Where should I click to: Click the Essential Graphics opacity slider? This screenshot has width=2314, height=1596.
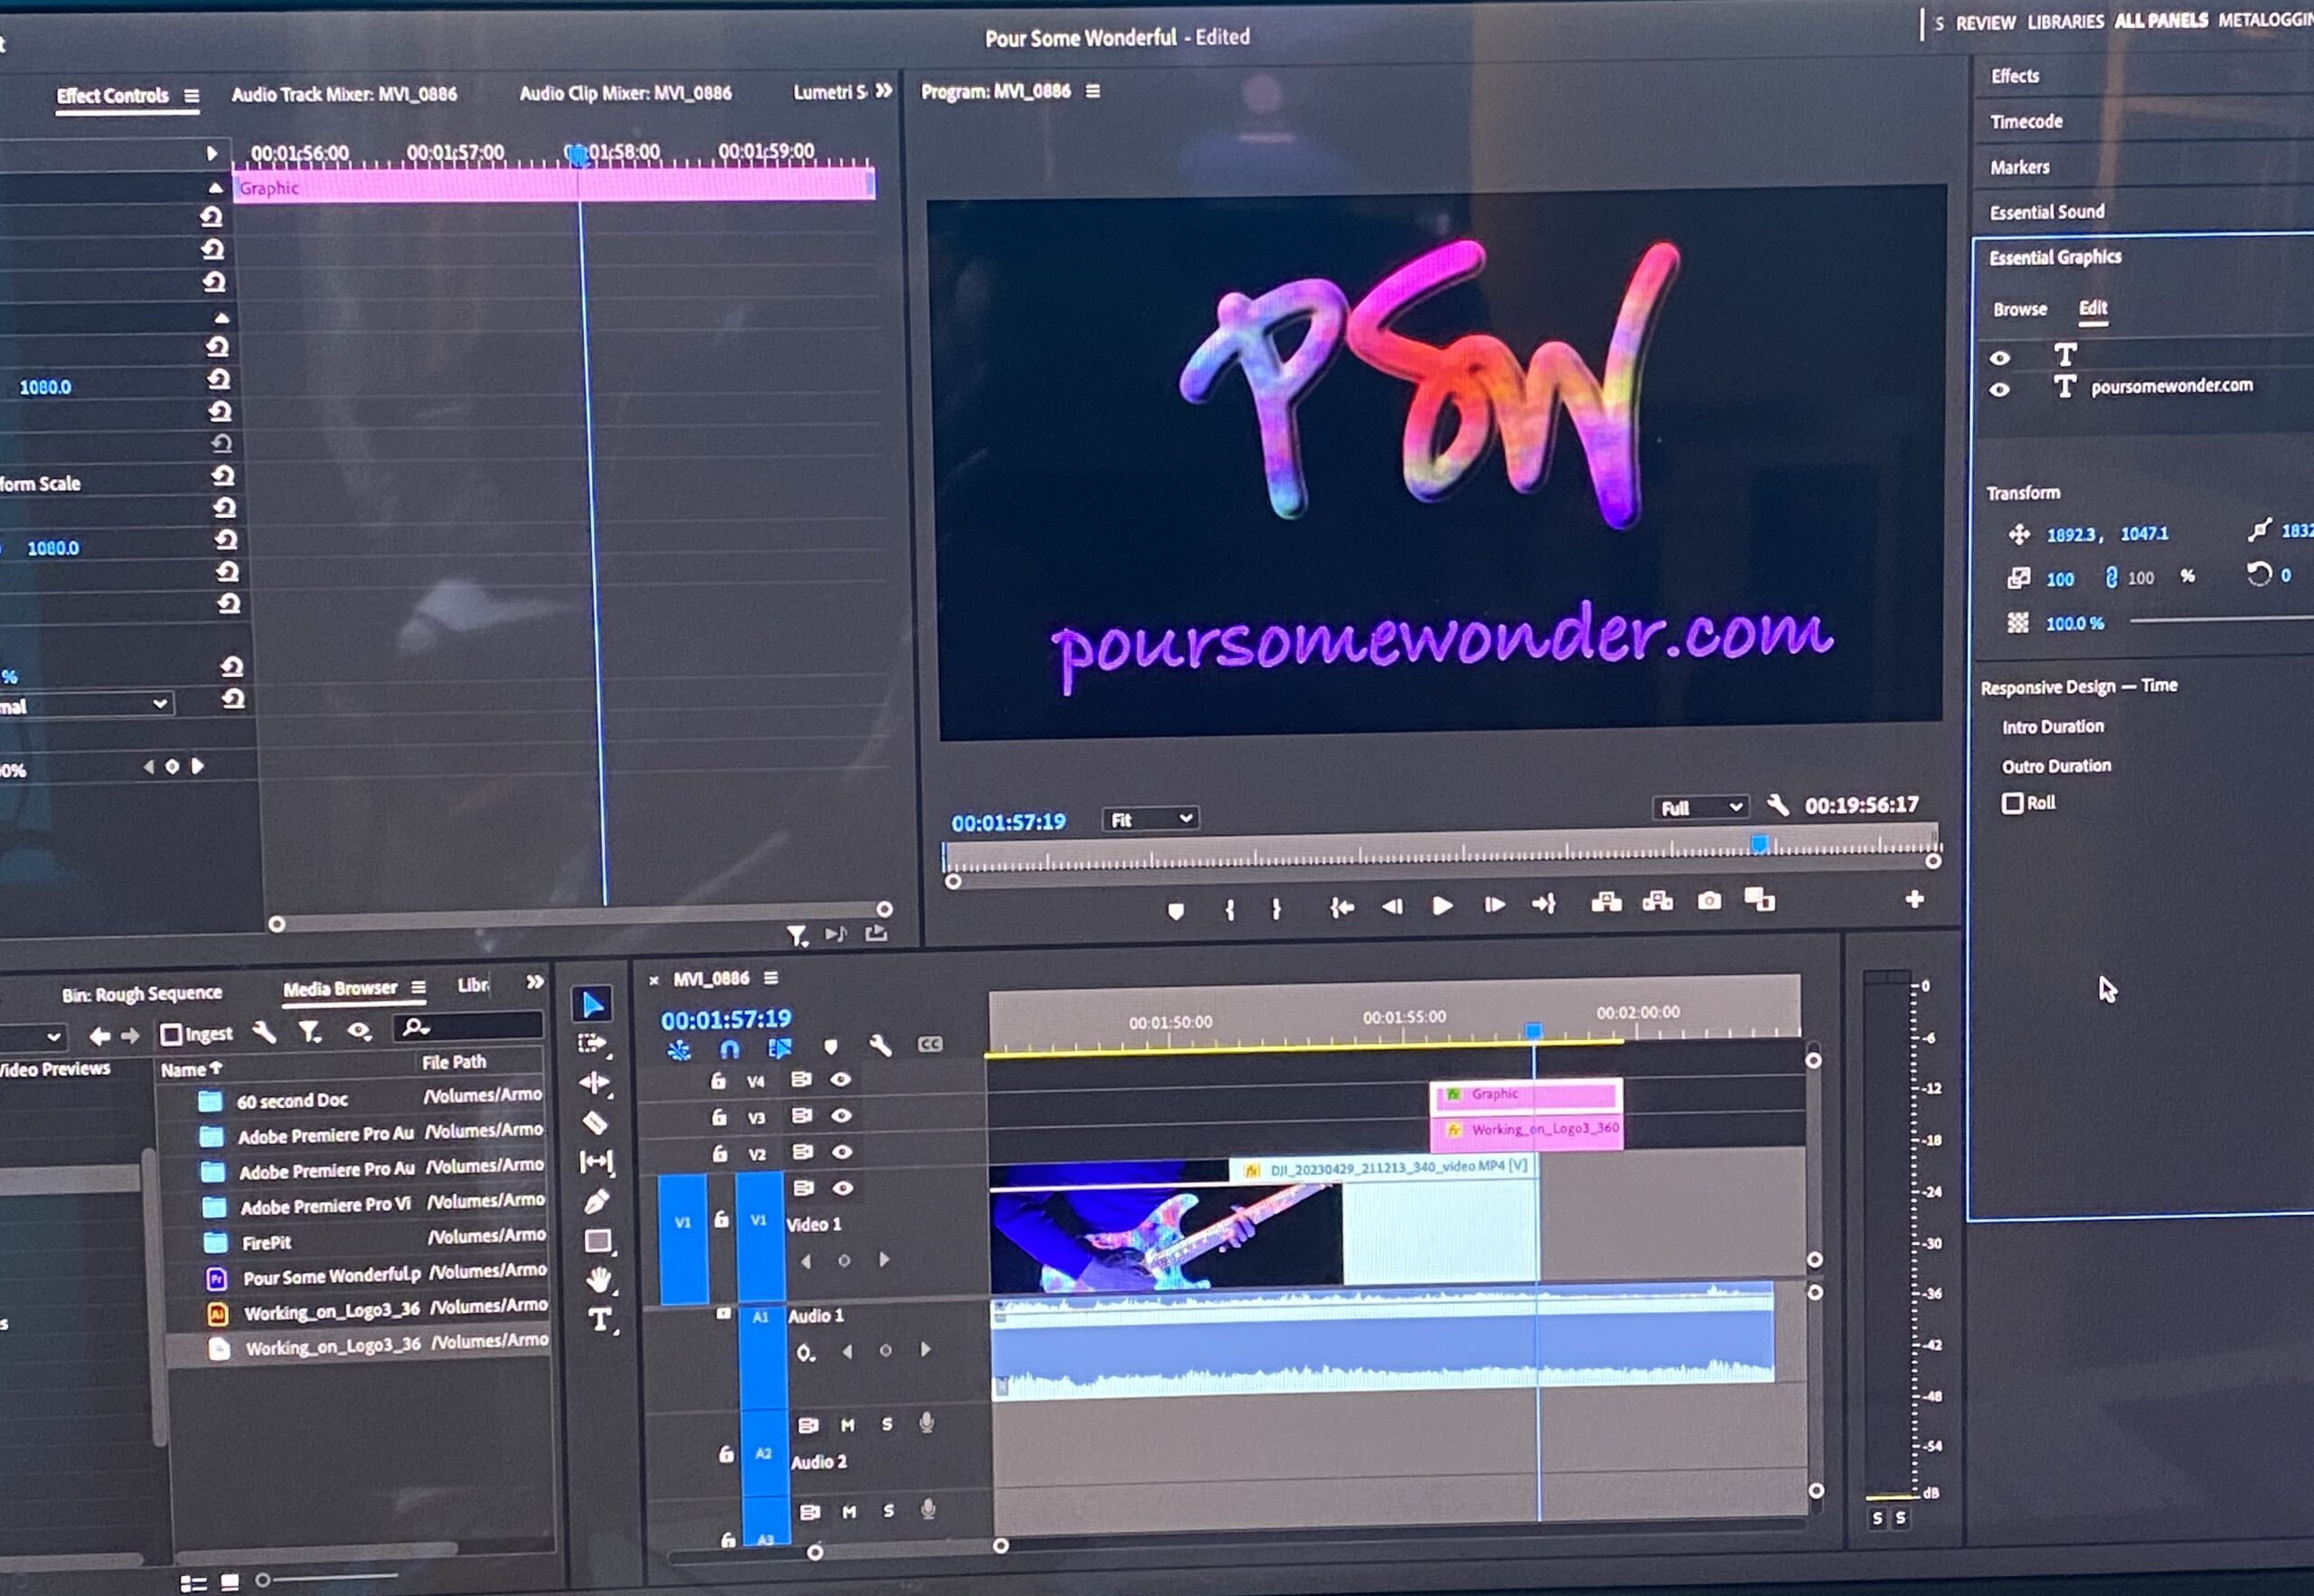(2220, 621)
